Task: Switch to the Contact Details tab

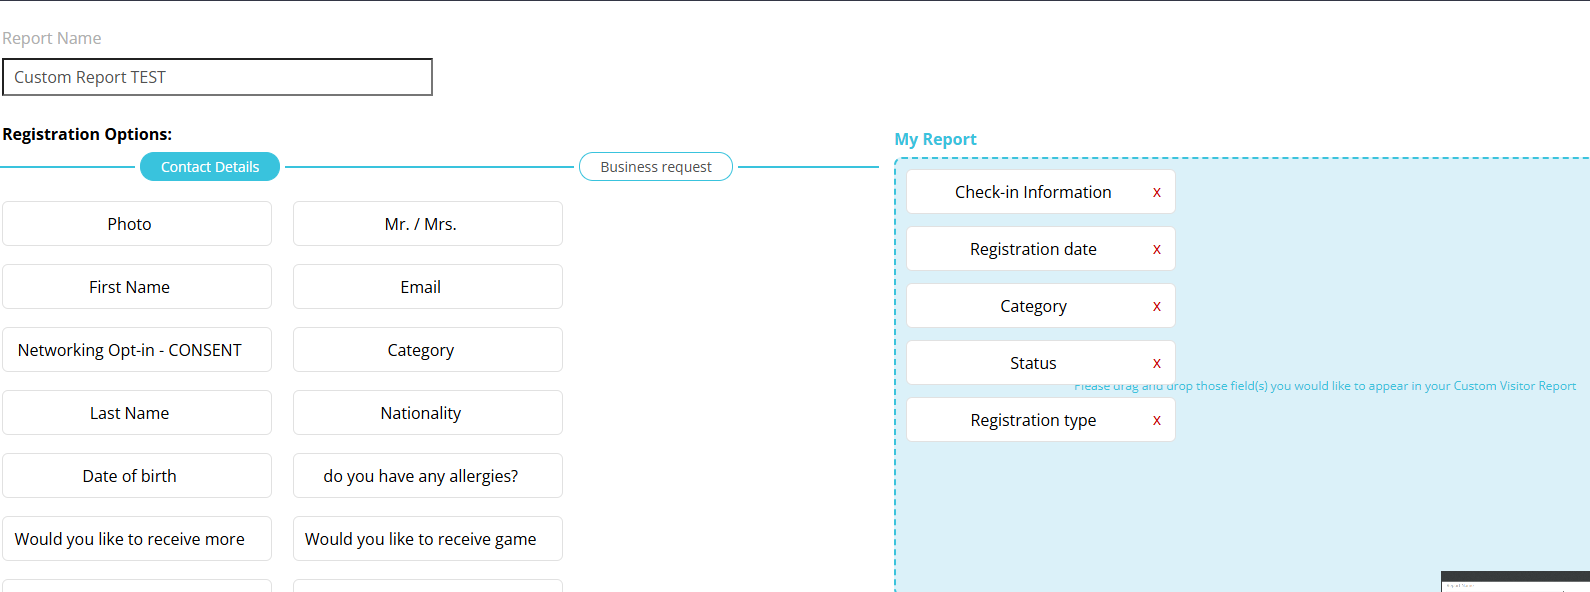Action: 210,167
